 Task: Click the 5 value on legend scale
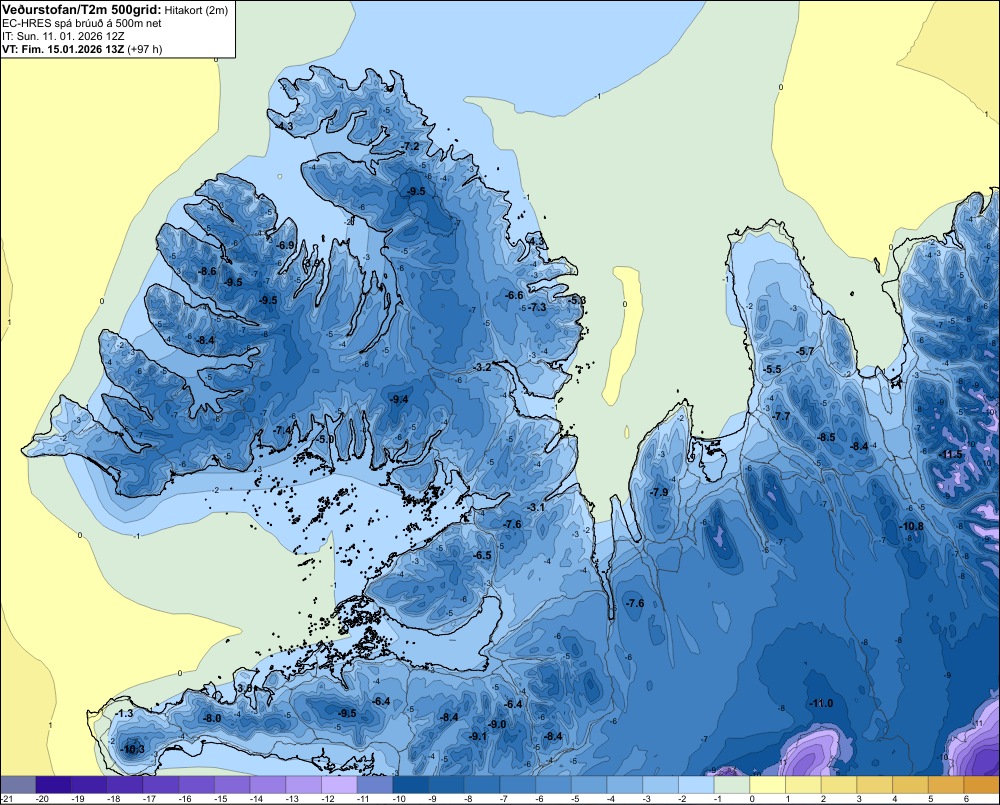930,799
